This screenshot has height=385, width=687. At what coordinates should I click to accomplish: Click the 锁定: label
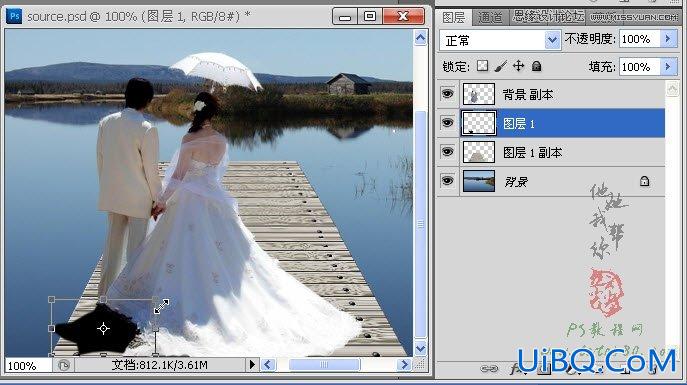click(x=456, y=67)
